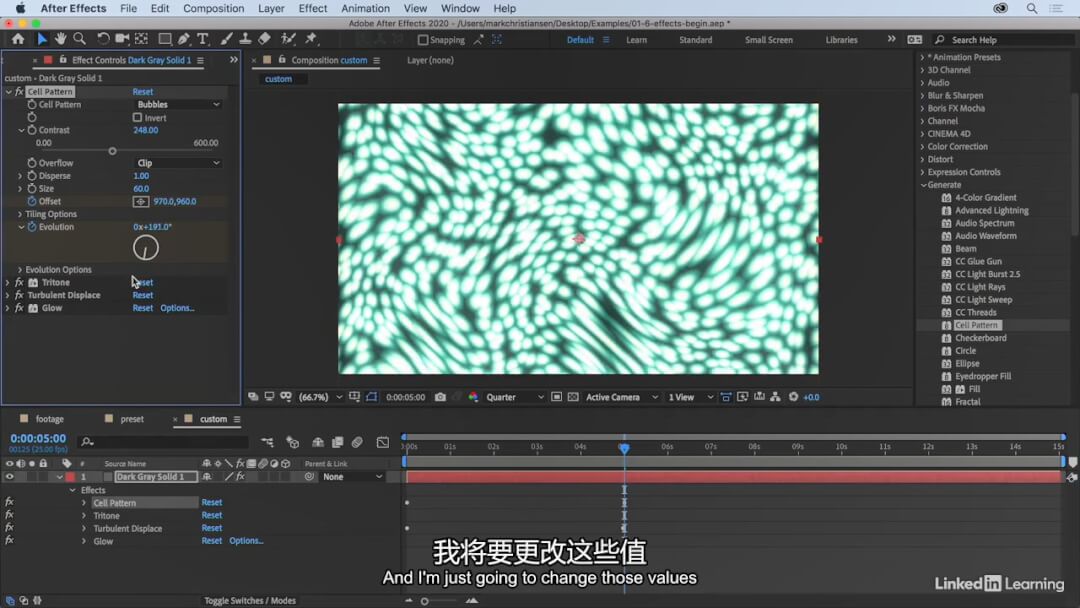Click the timeline playhead marker at 05s

[624, 448]
